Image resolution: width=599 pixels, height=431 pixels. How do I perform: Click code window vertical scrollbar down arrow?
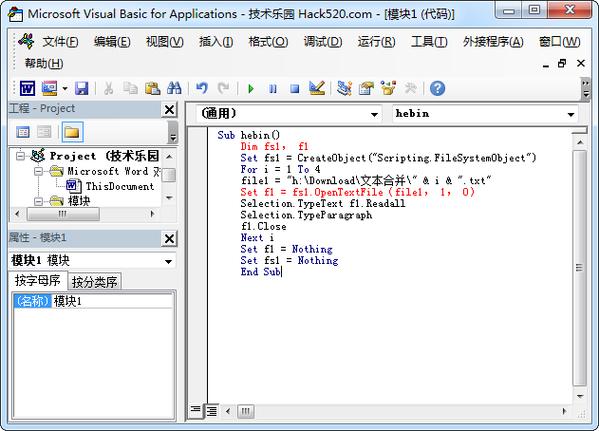pos(580,396)
